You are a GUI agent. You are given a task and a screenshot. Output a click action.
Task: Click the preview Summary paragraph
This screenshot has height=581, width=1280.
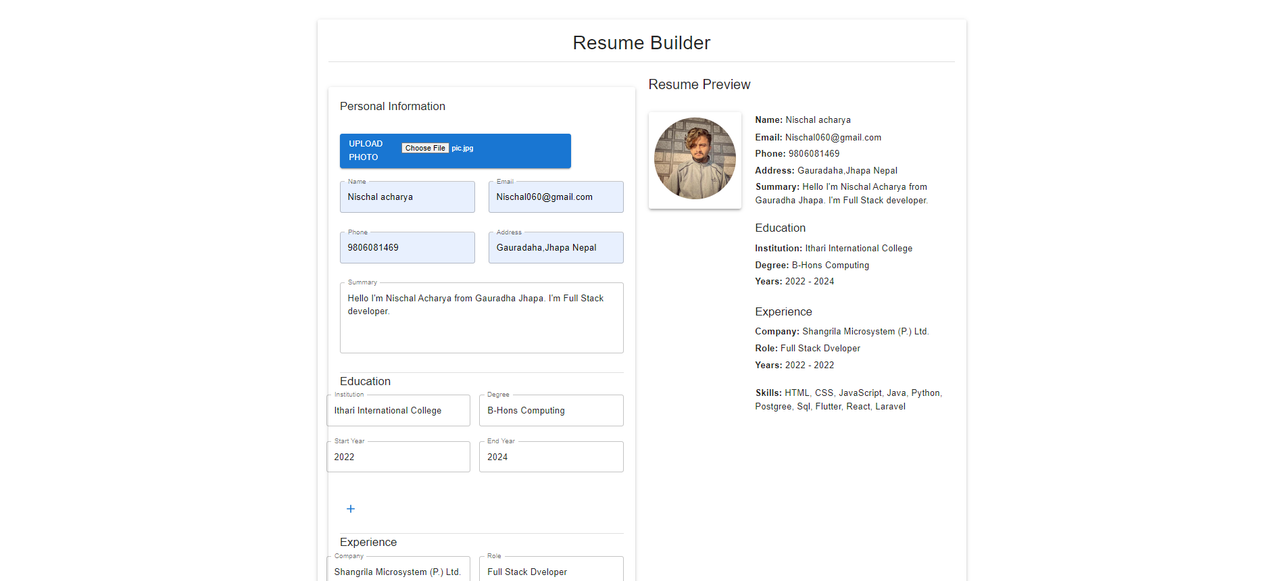[842, 194]
